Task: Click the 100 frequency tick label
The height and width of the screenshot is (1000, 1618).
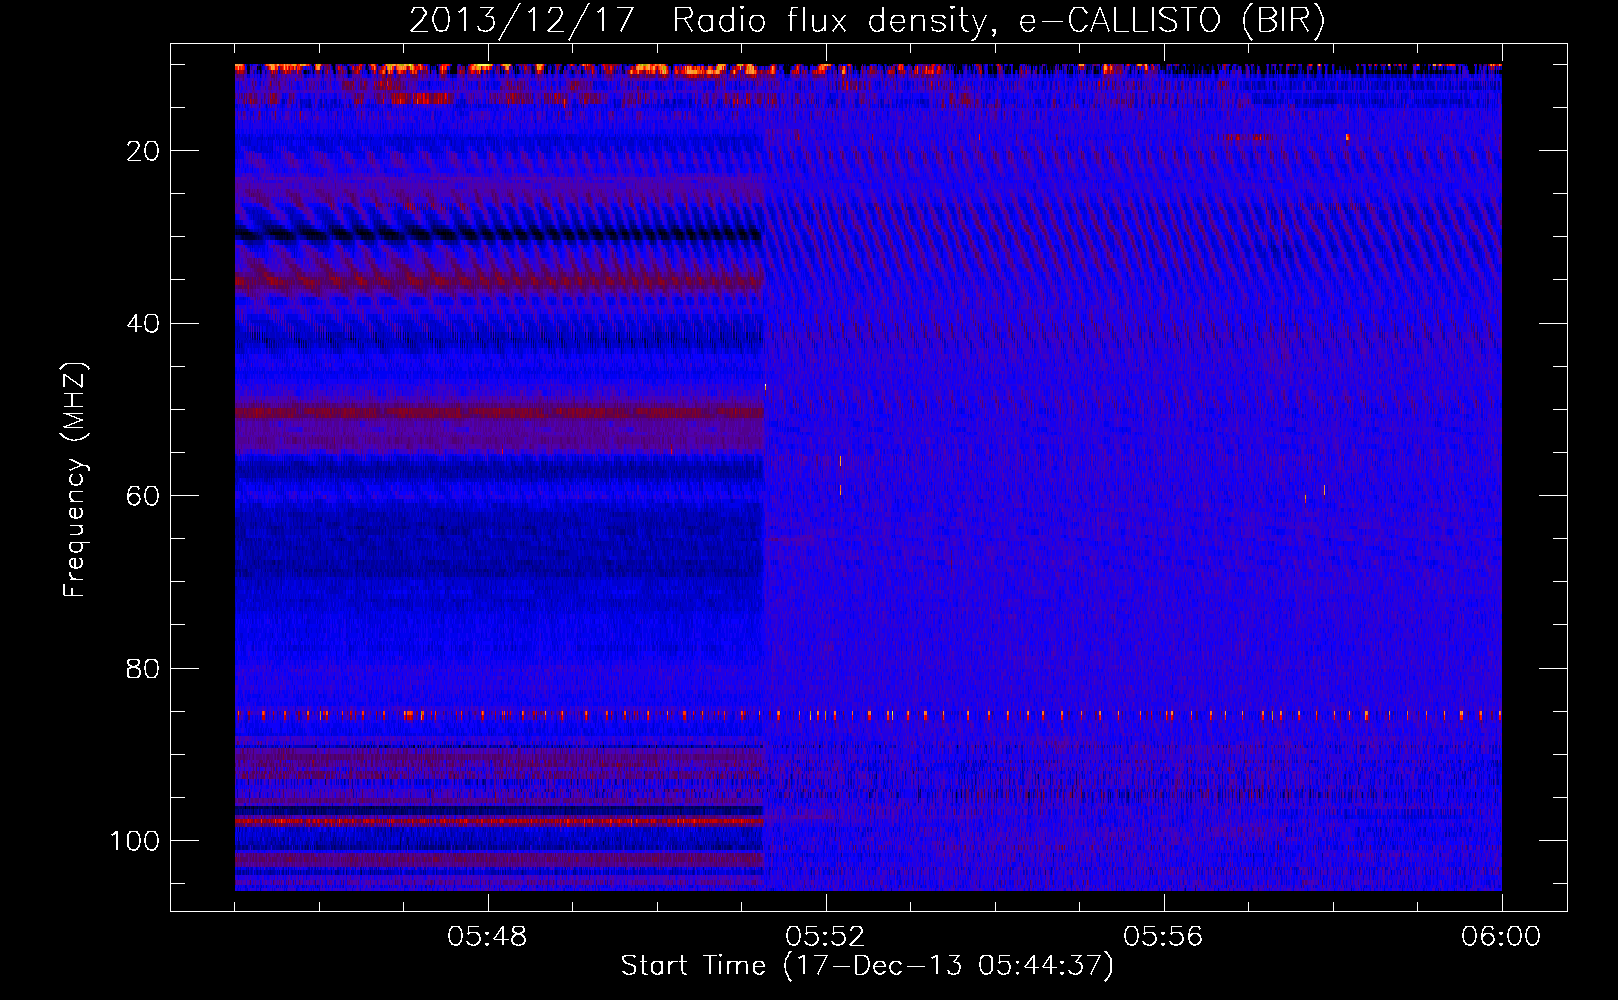Action: pos(135,841)
